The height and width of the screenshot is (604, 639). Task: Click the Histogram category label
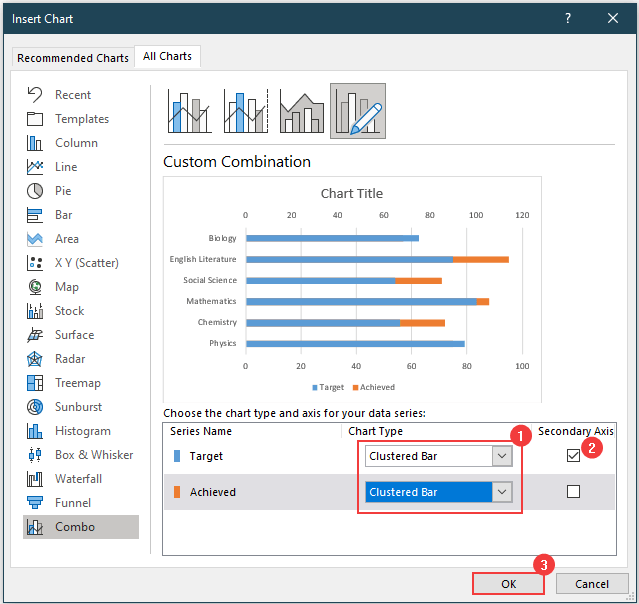pyautogui.click(x=83, y=431)
